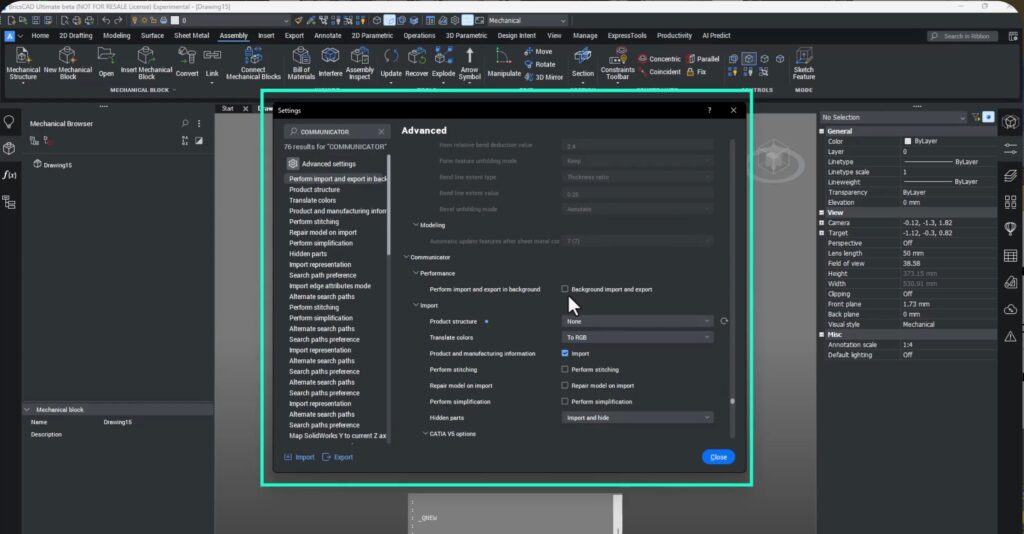Select Advanced settings category in results
This screenshot has height=534, width=1024.
tap(322, 164)
